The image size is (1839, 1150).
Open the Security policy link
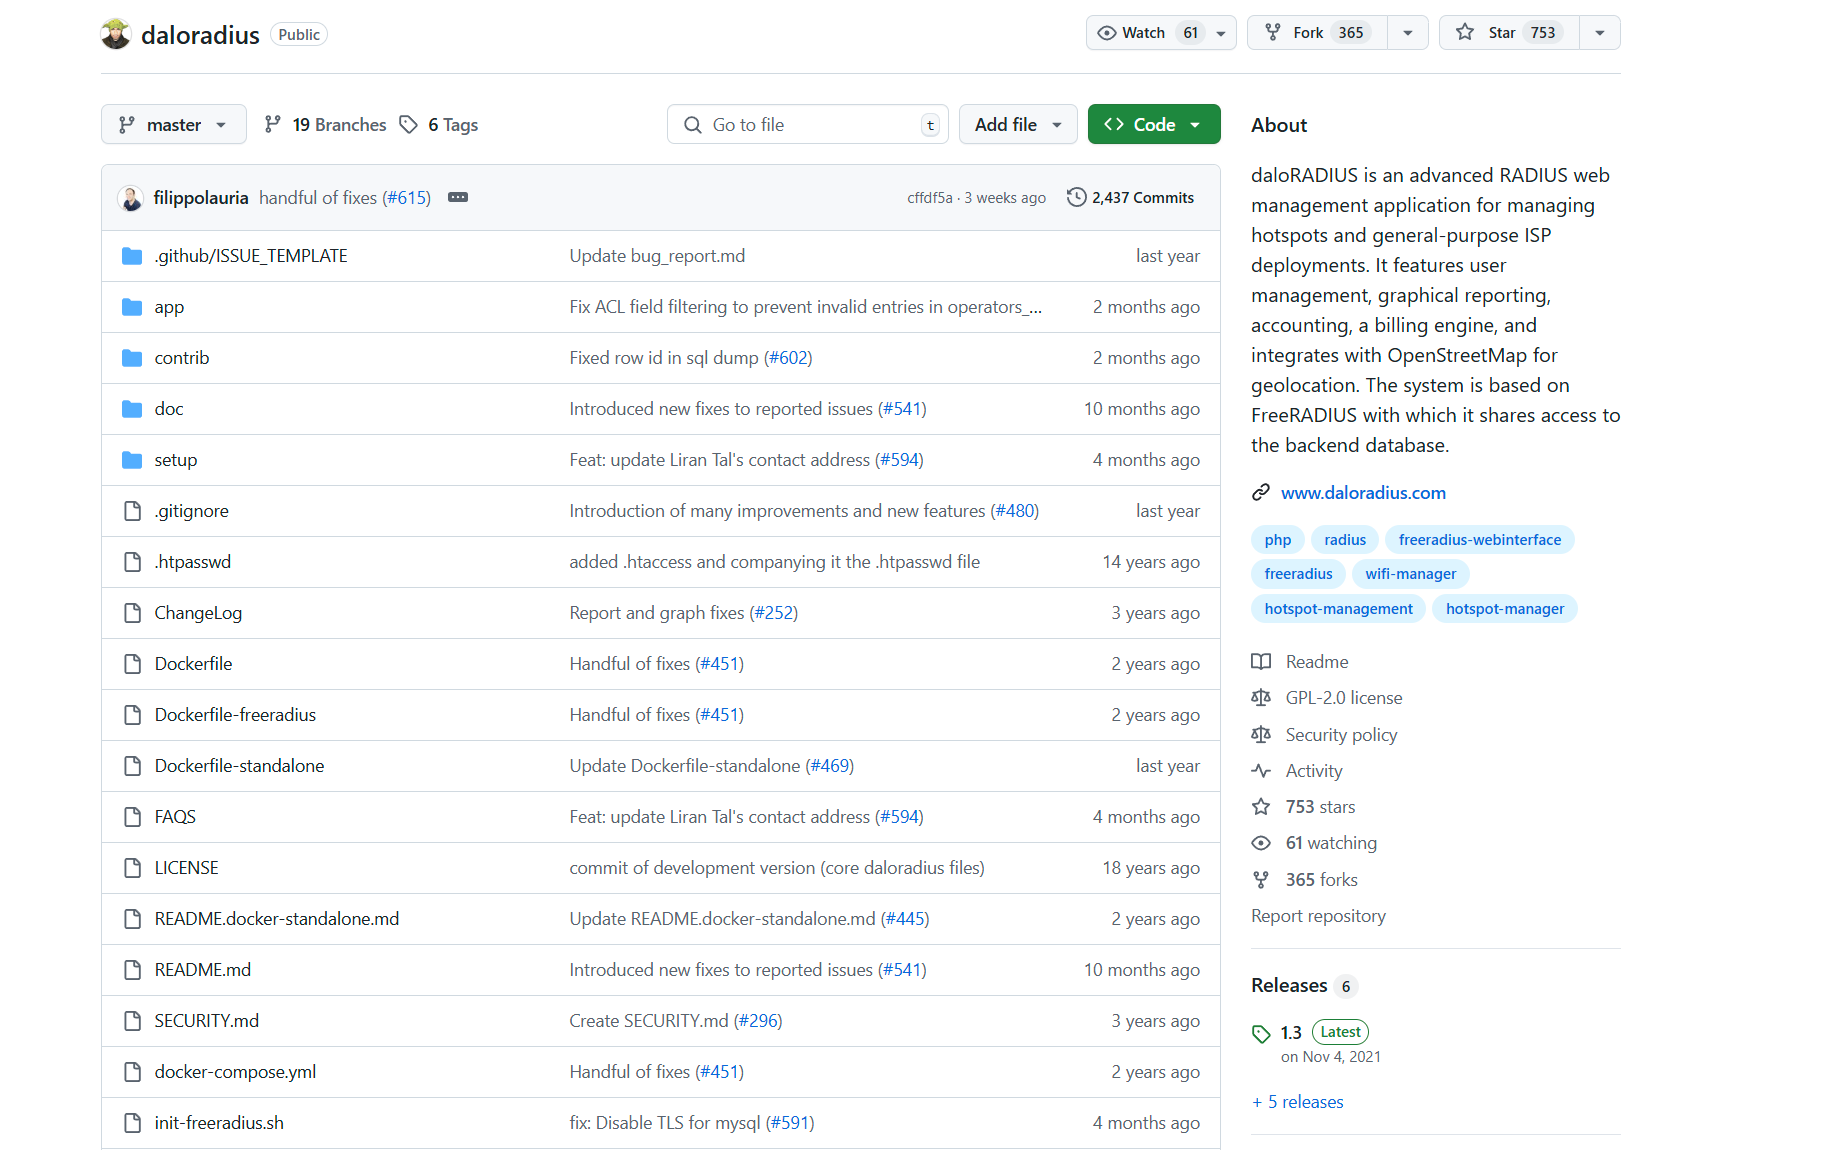(x=1341, y=735)
